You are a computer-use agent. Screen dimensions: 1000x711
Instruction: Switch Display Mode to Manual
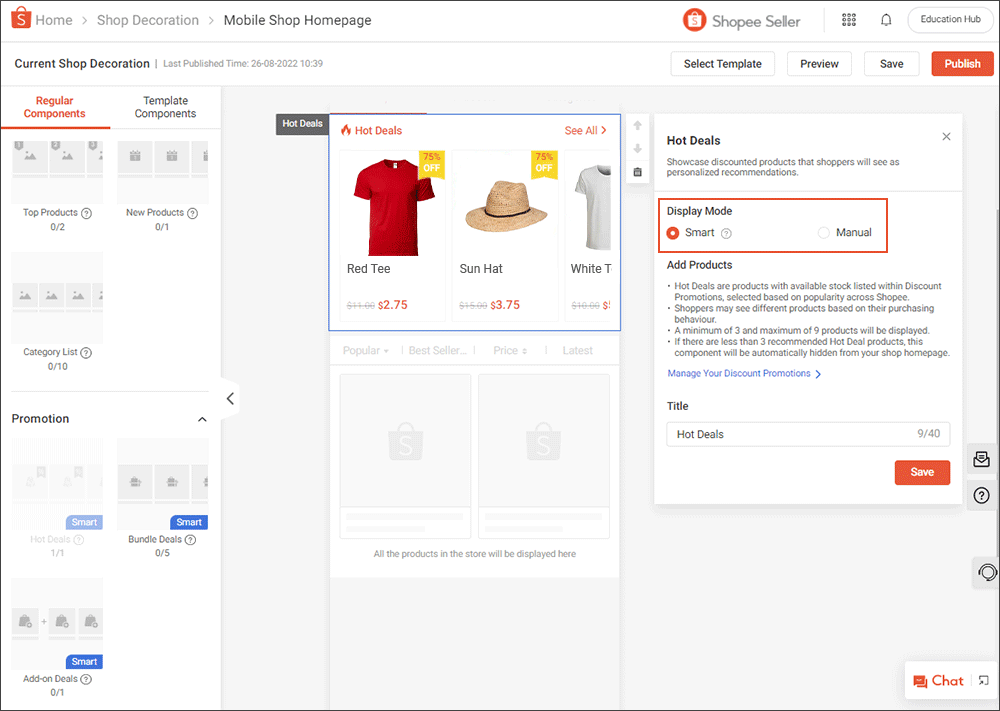pyautogui.click(x=824, y=232)
